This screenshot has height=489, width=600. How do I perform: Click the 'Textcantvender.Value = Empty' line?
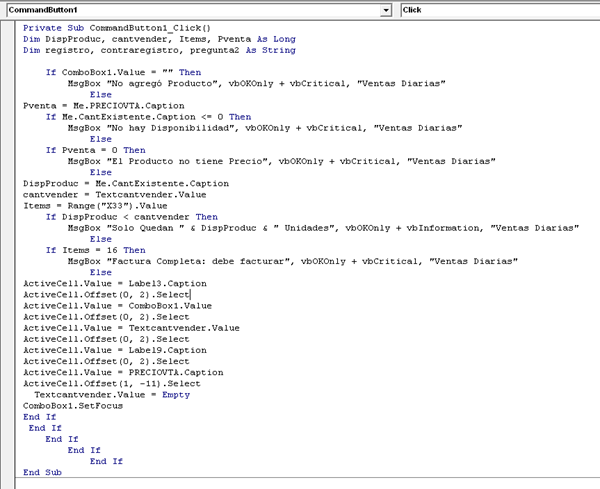point(112,394)
